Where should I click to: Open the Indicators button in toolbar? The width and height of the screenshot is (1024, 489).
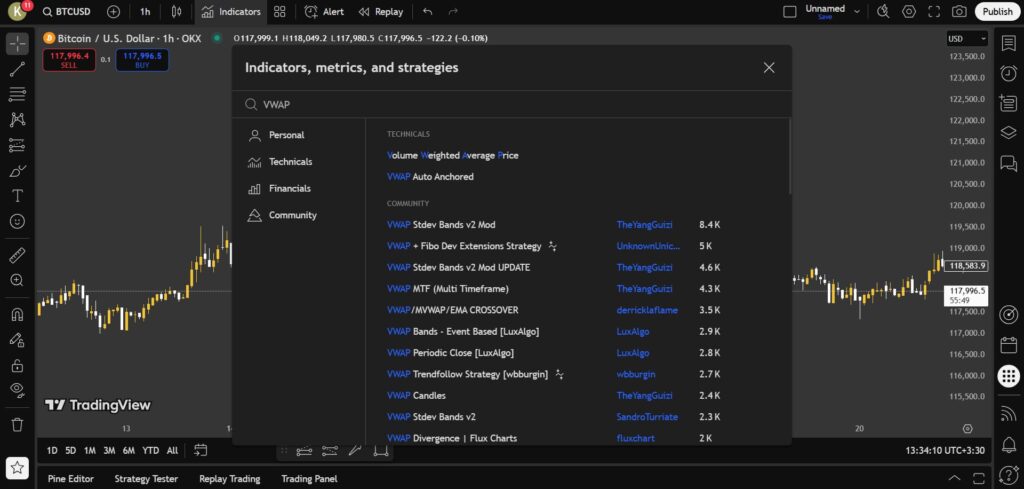point(231,12)
